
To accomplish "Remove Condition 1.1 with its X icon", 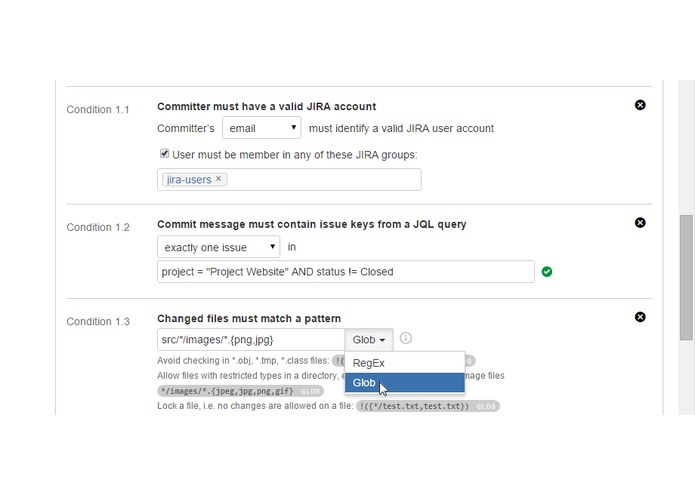I will (x=640, y=105).
